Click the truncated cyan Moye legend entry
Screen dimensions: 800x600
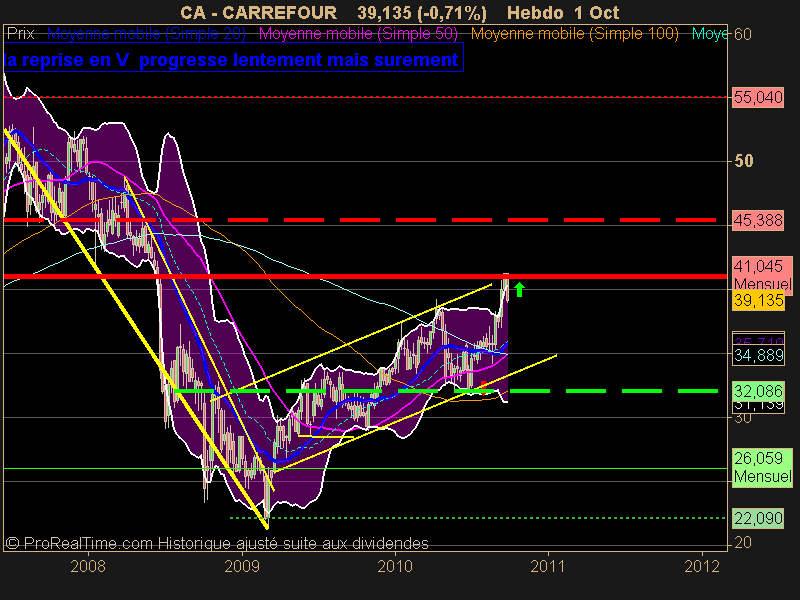click(709, 34)
